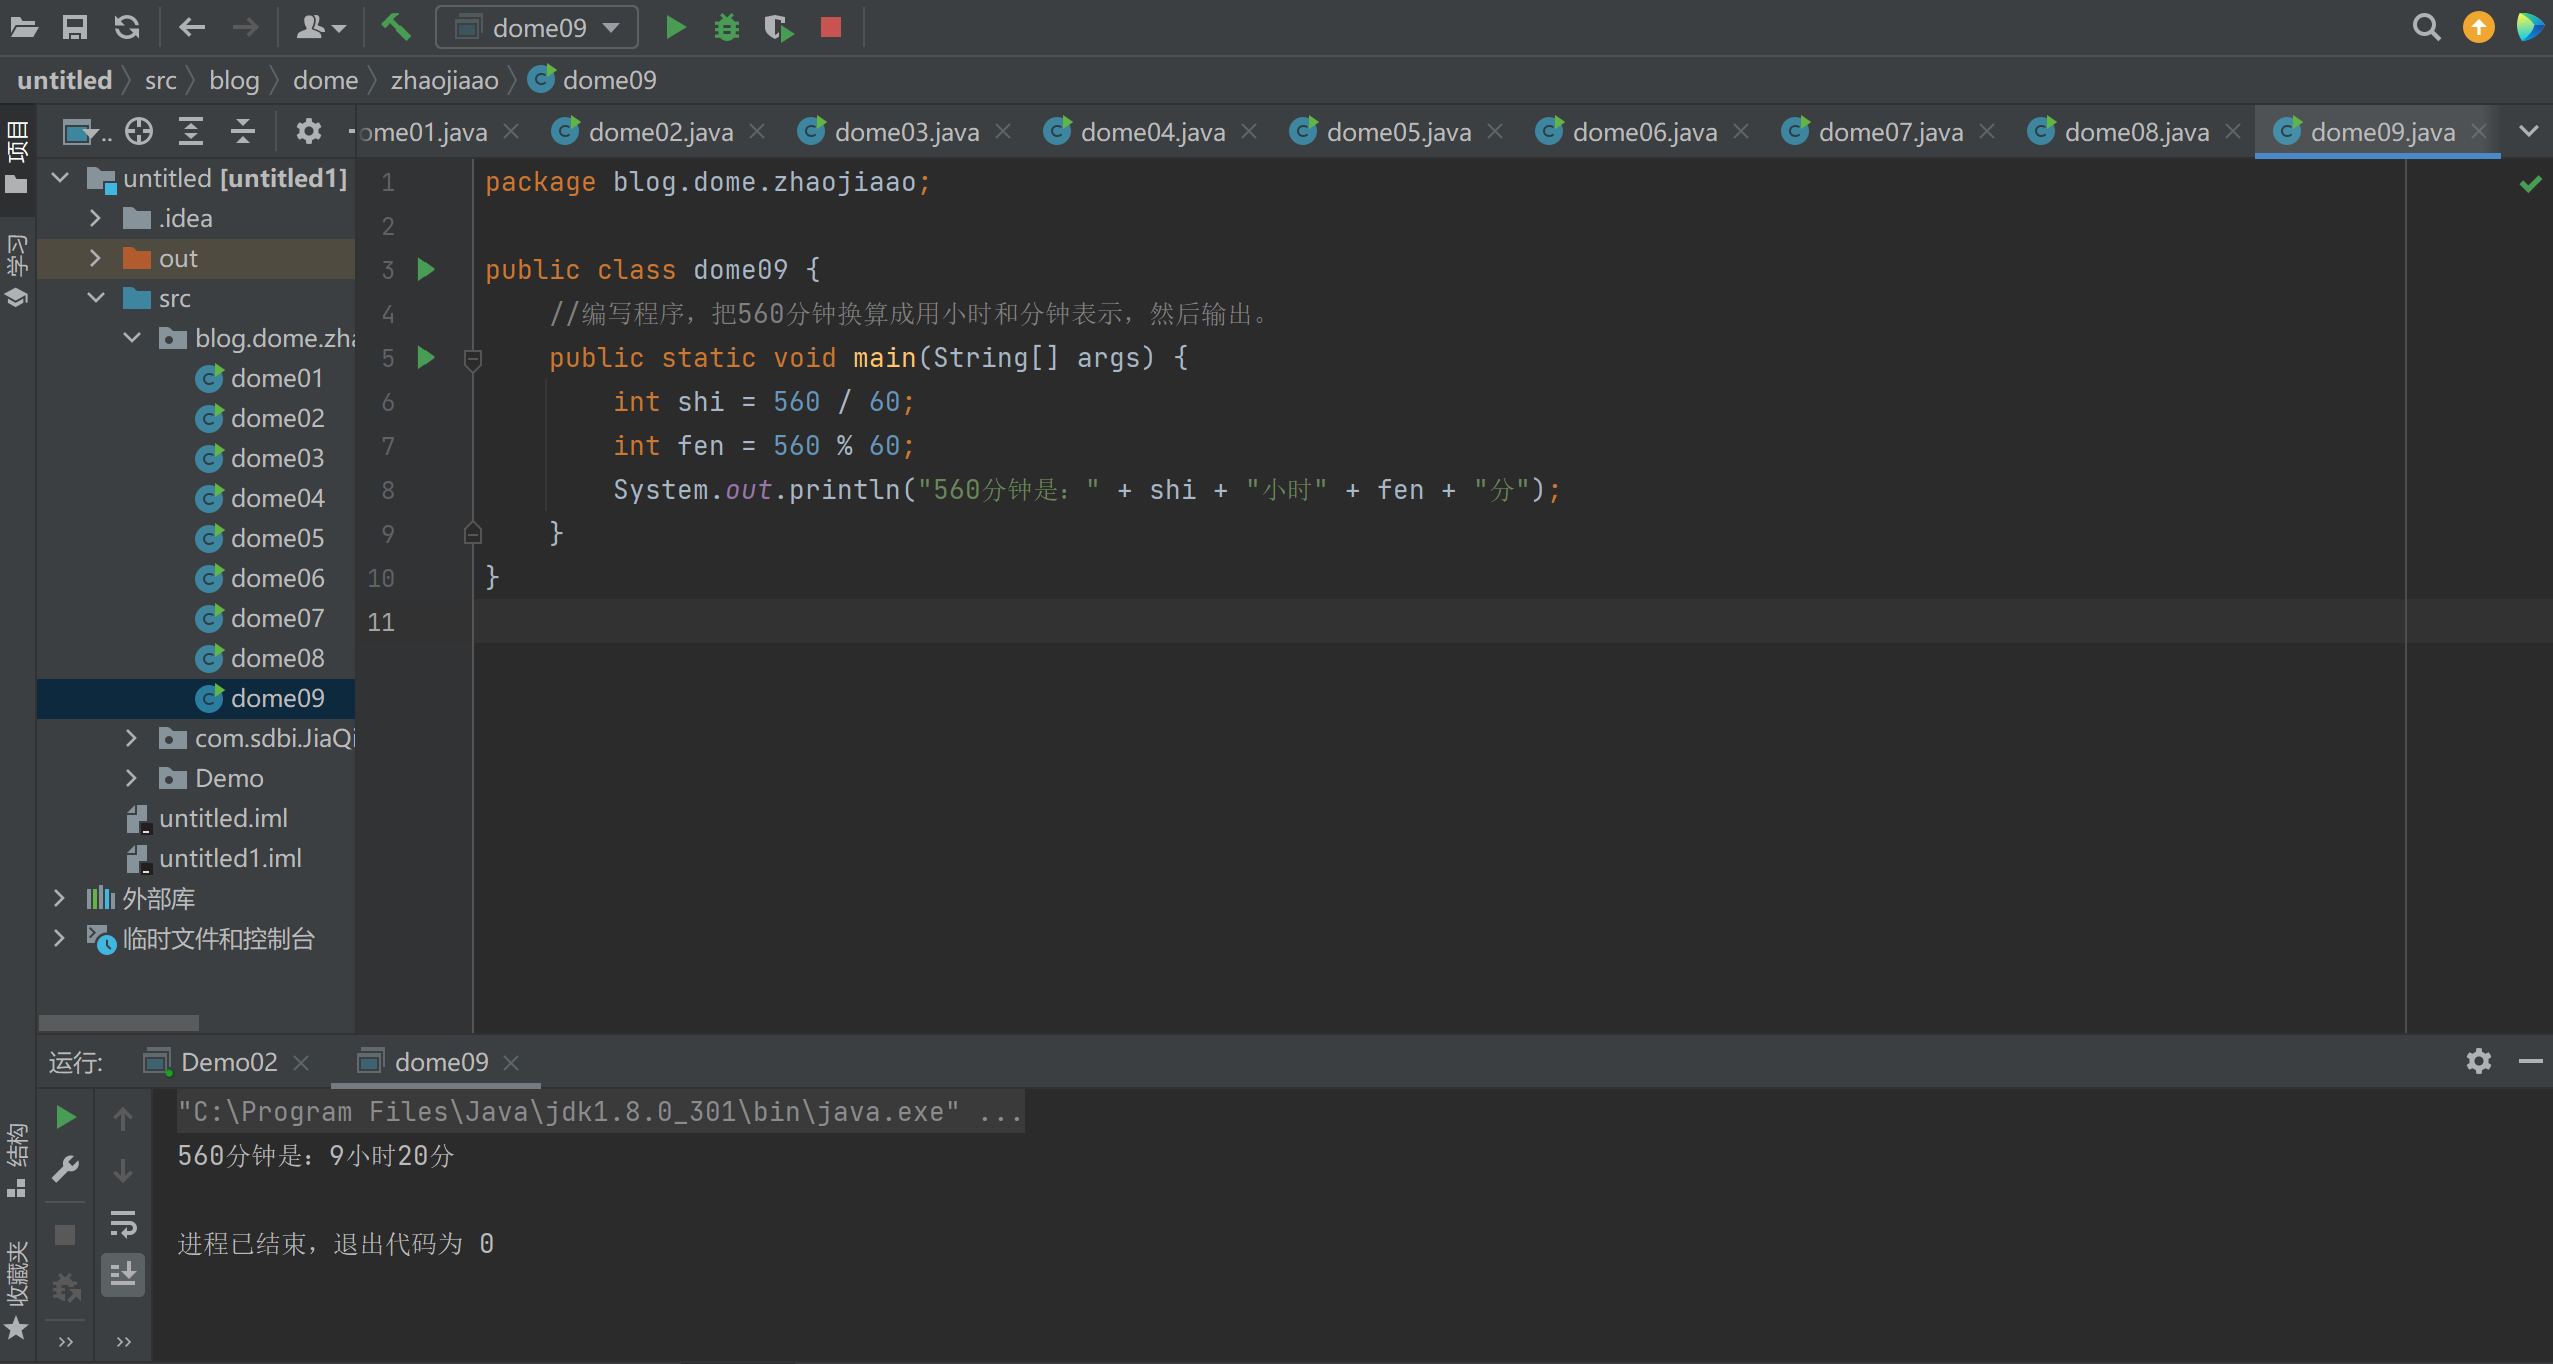Start debugging with the bug icon
The width and height of the screenshot is (2553, 1364).
pos(727,27)
